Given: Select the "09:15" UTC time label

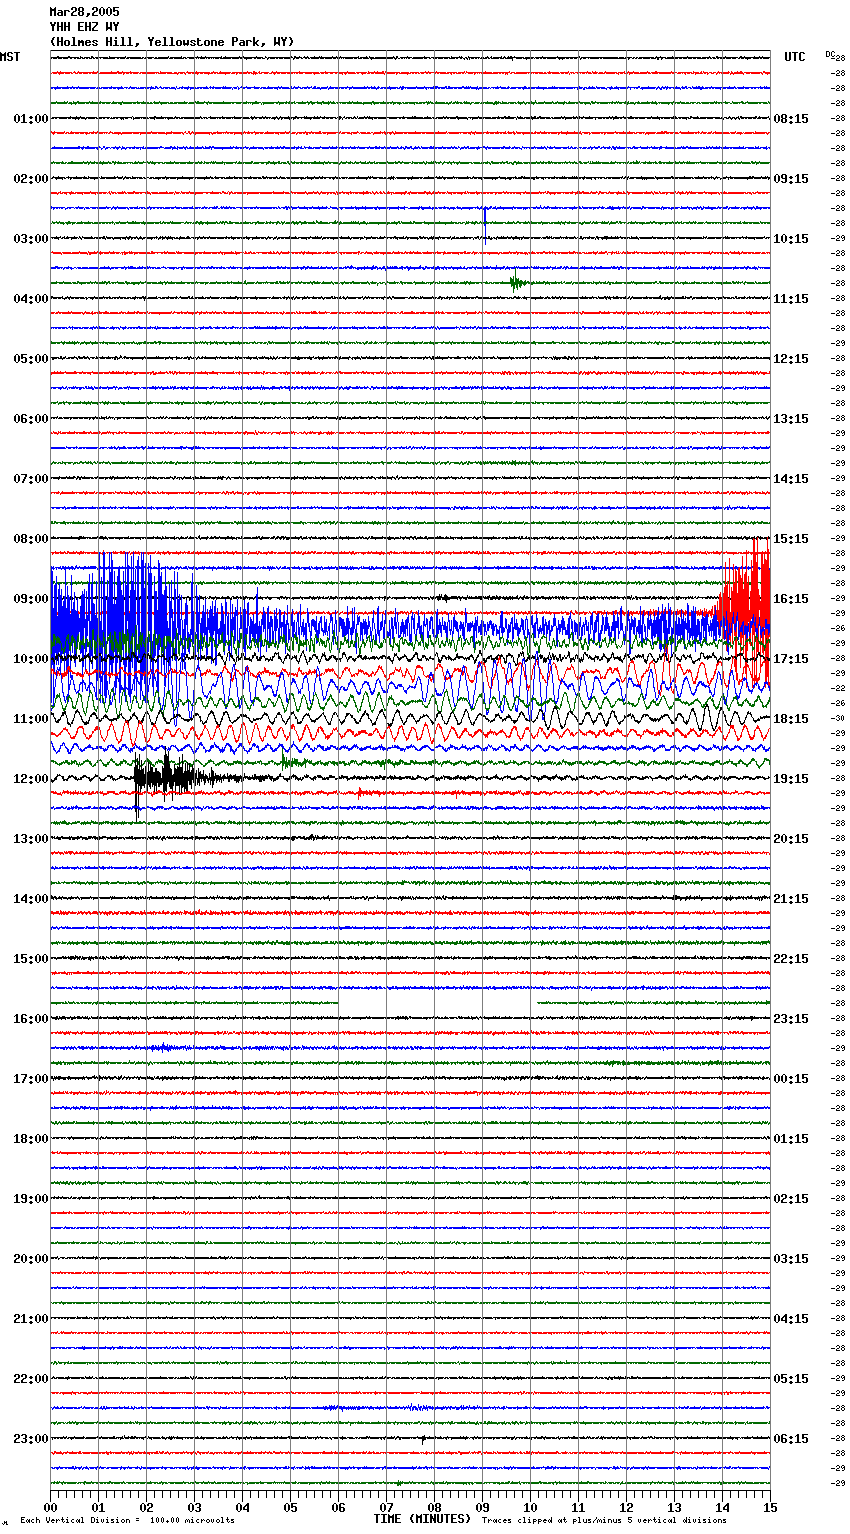Looking at the screenshot, I should (x=791, y=179).
